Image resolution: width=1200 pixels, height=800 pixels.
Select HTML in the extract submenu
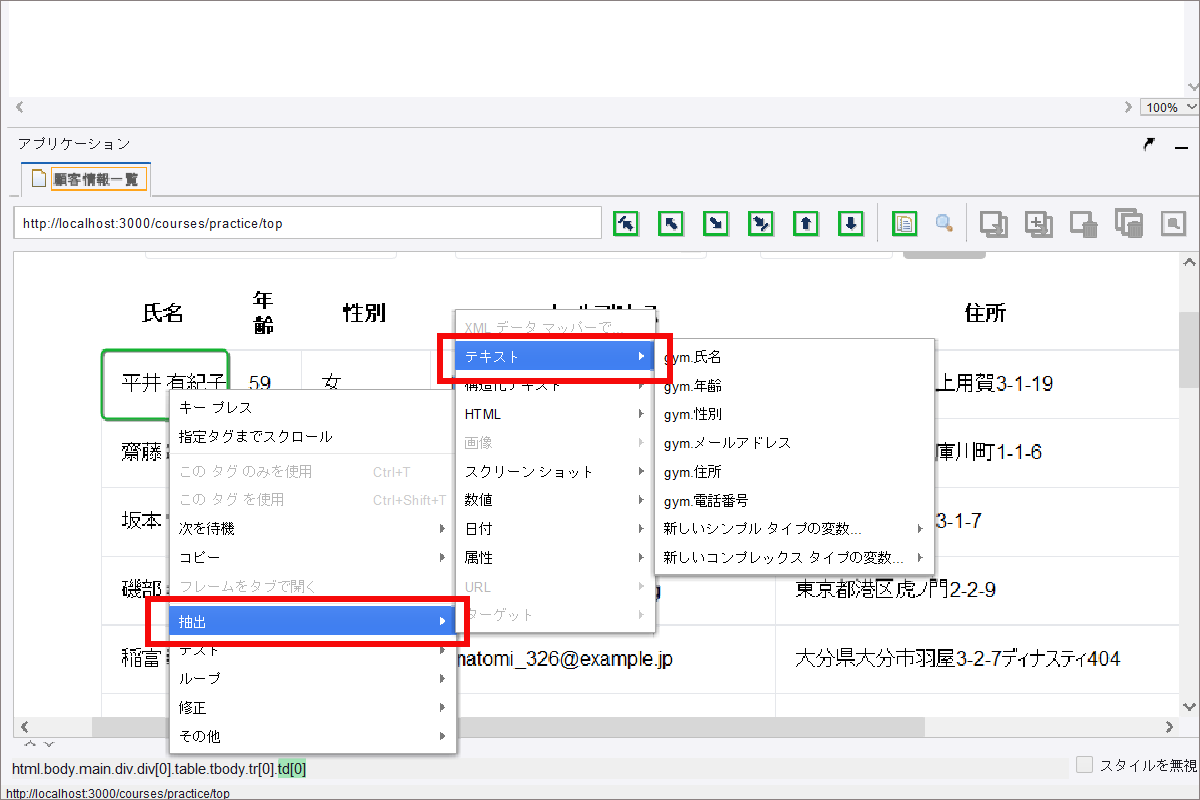pos(555,414)
